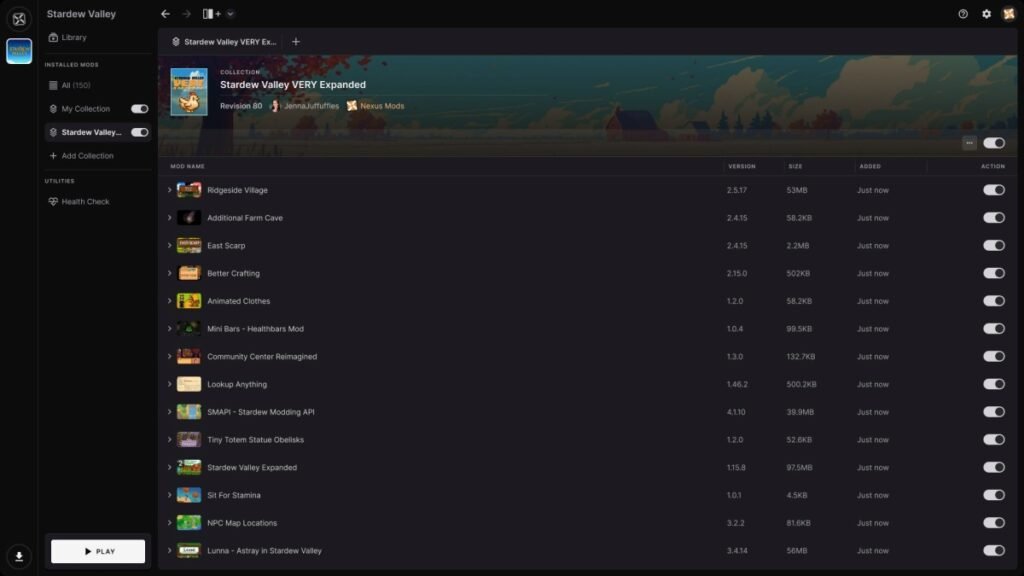This screenshot has width=1024, height=576.
Task: Click the user profile avatar icon
Action: [x=1009, y=14]
